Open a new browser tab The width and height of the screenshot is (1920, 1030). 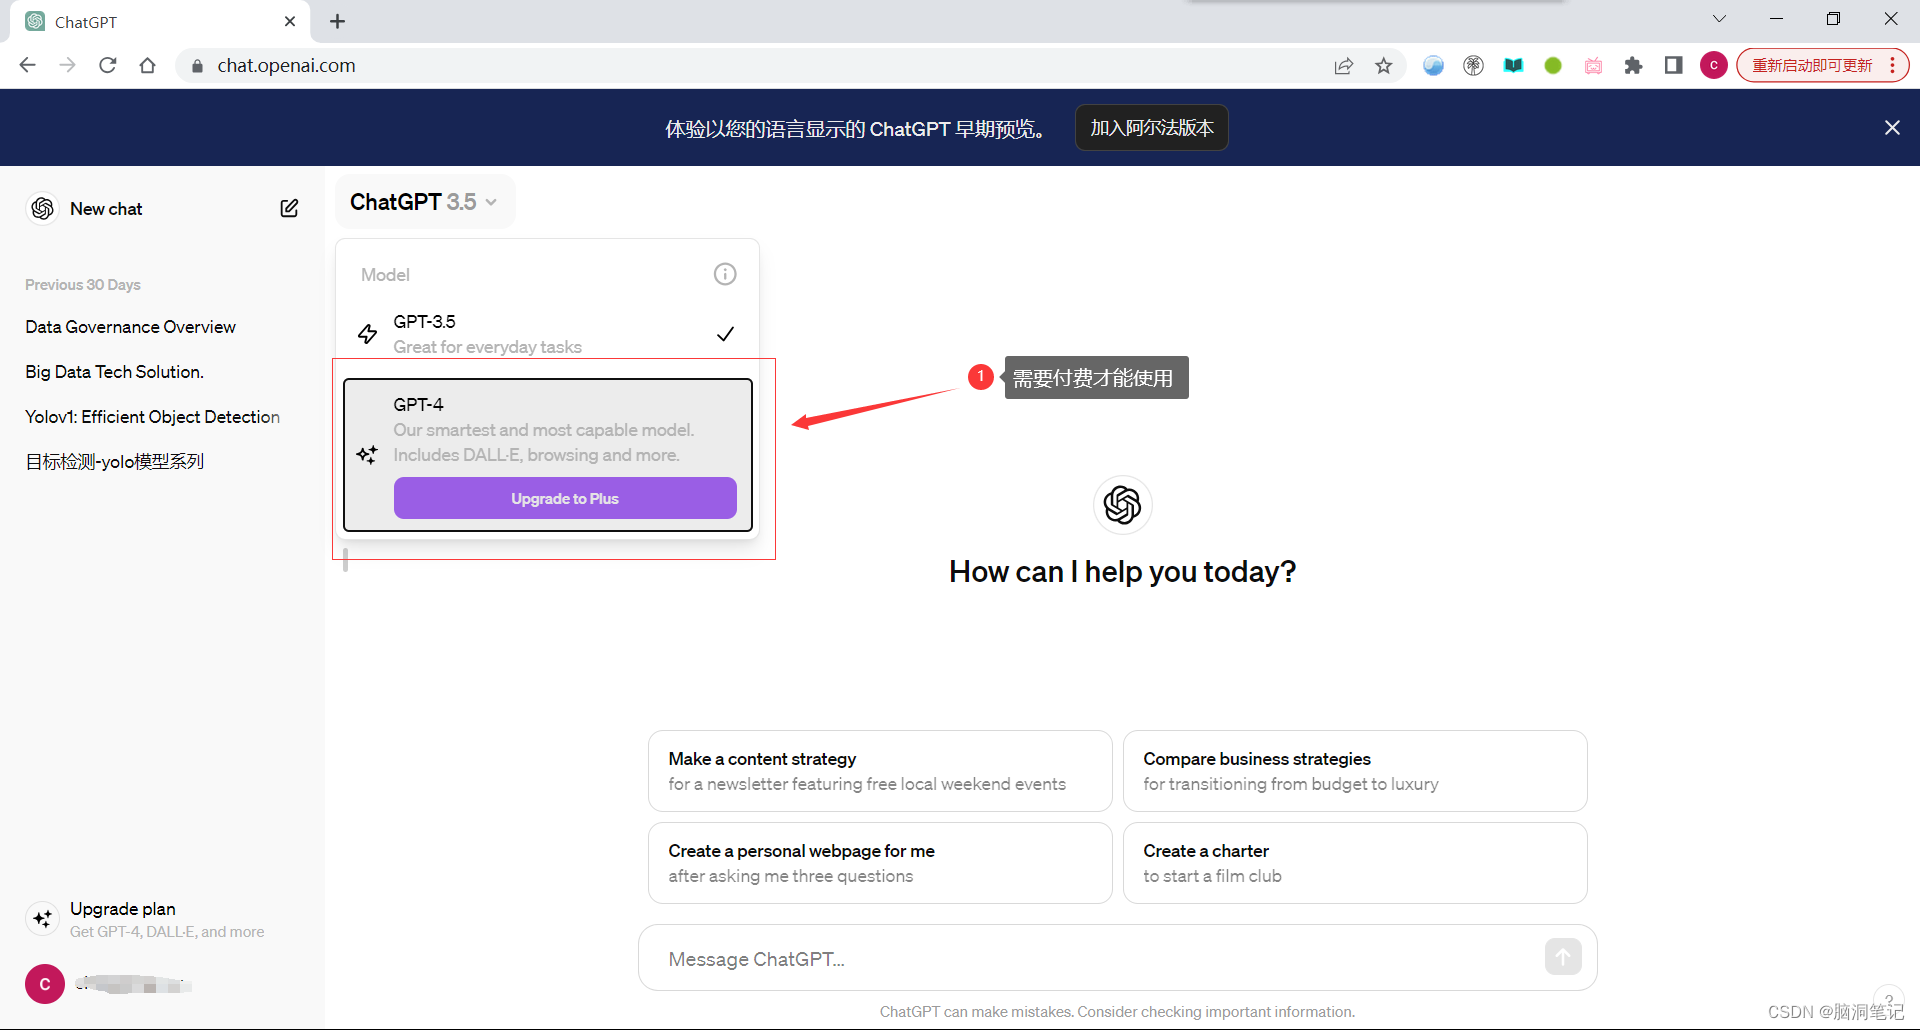point(338,21)
